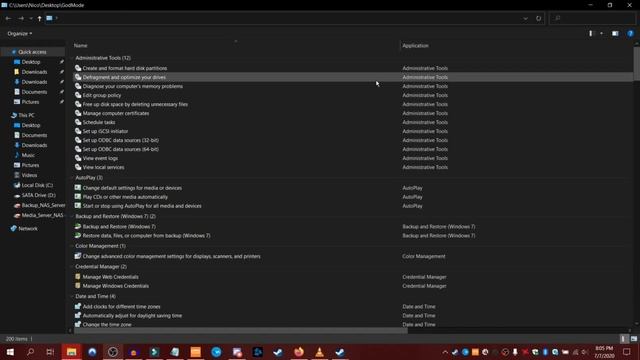This screenshot has width=640, height=360.
Task: Click the horizontal scrollbar thumb
Action: pos(240,331)
